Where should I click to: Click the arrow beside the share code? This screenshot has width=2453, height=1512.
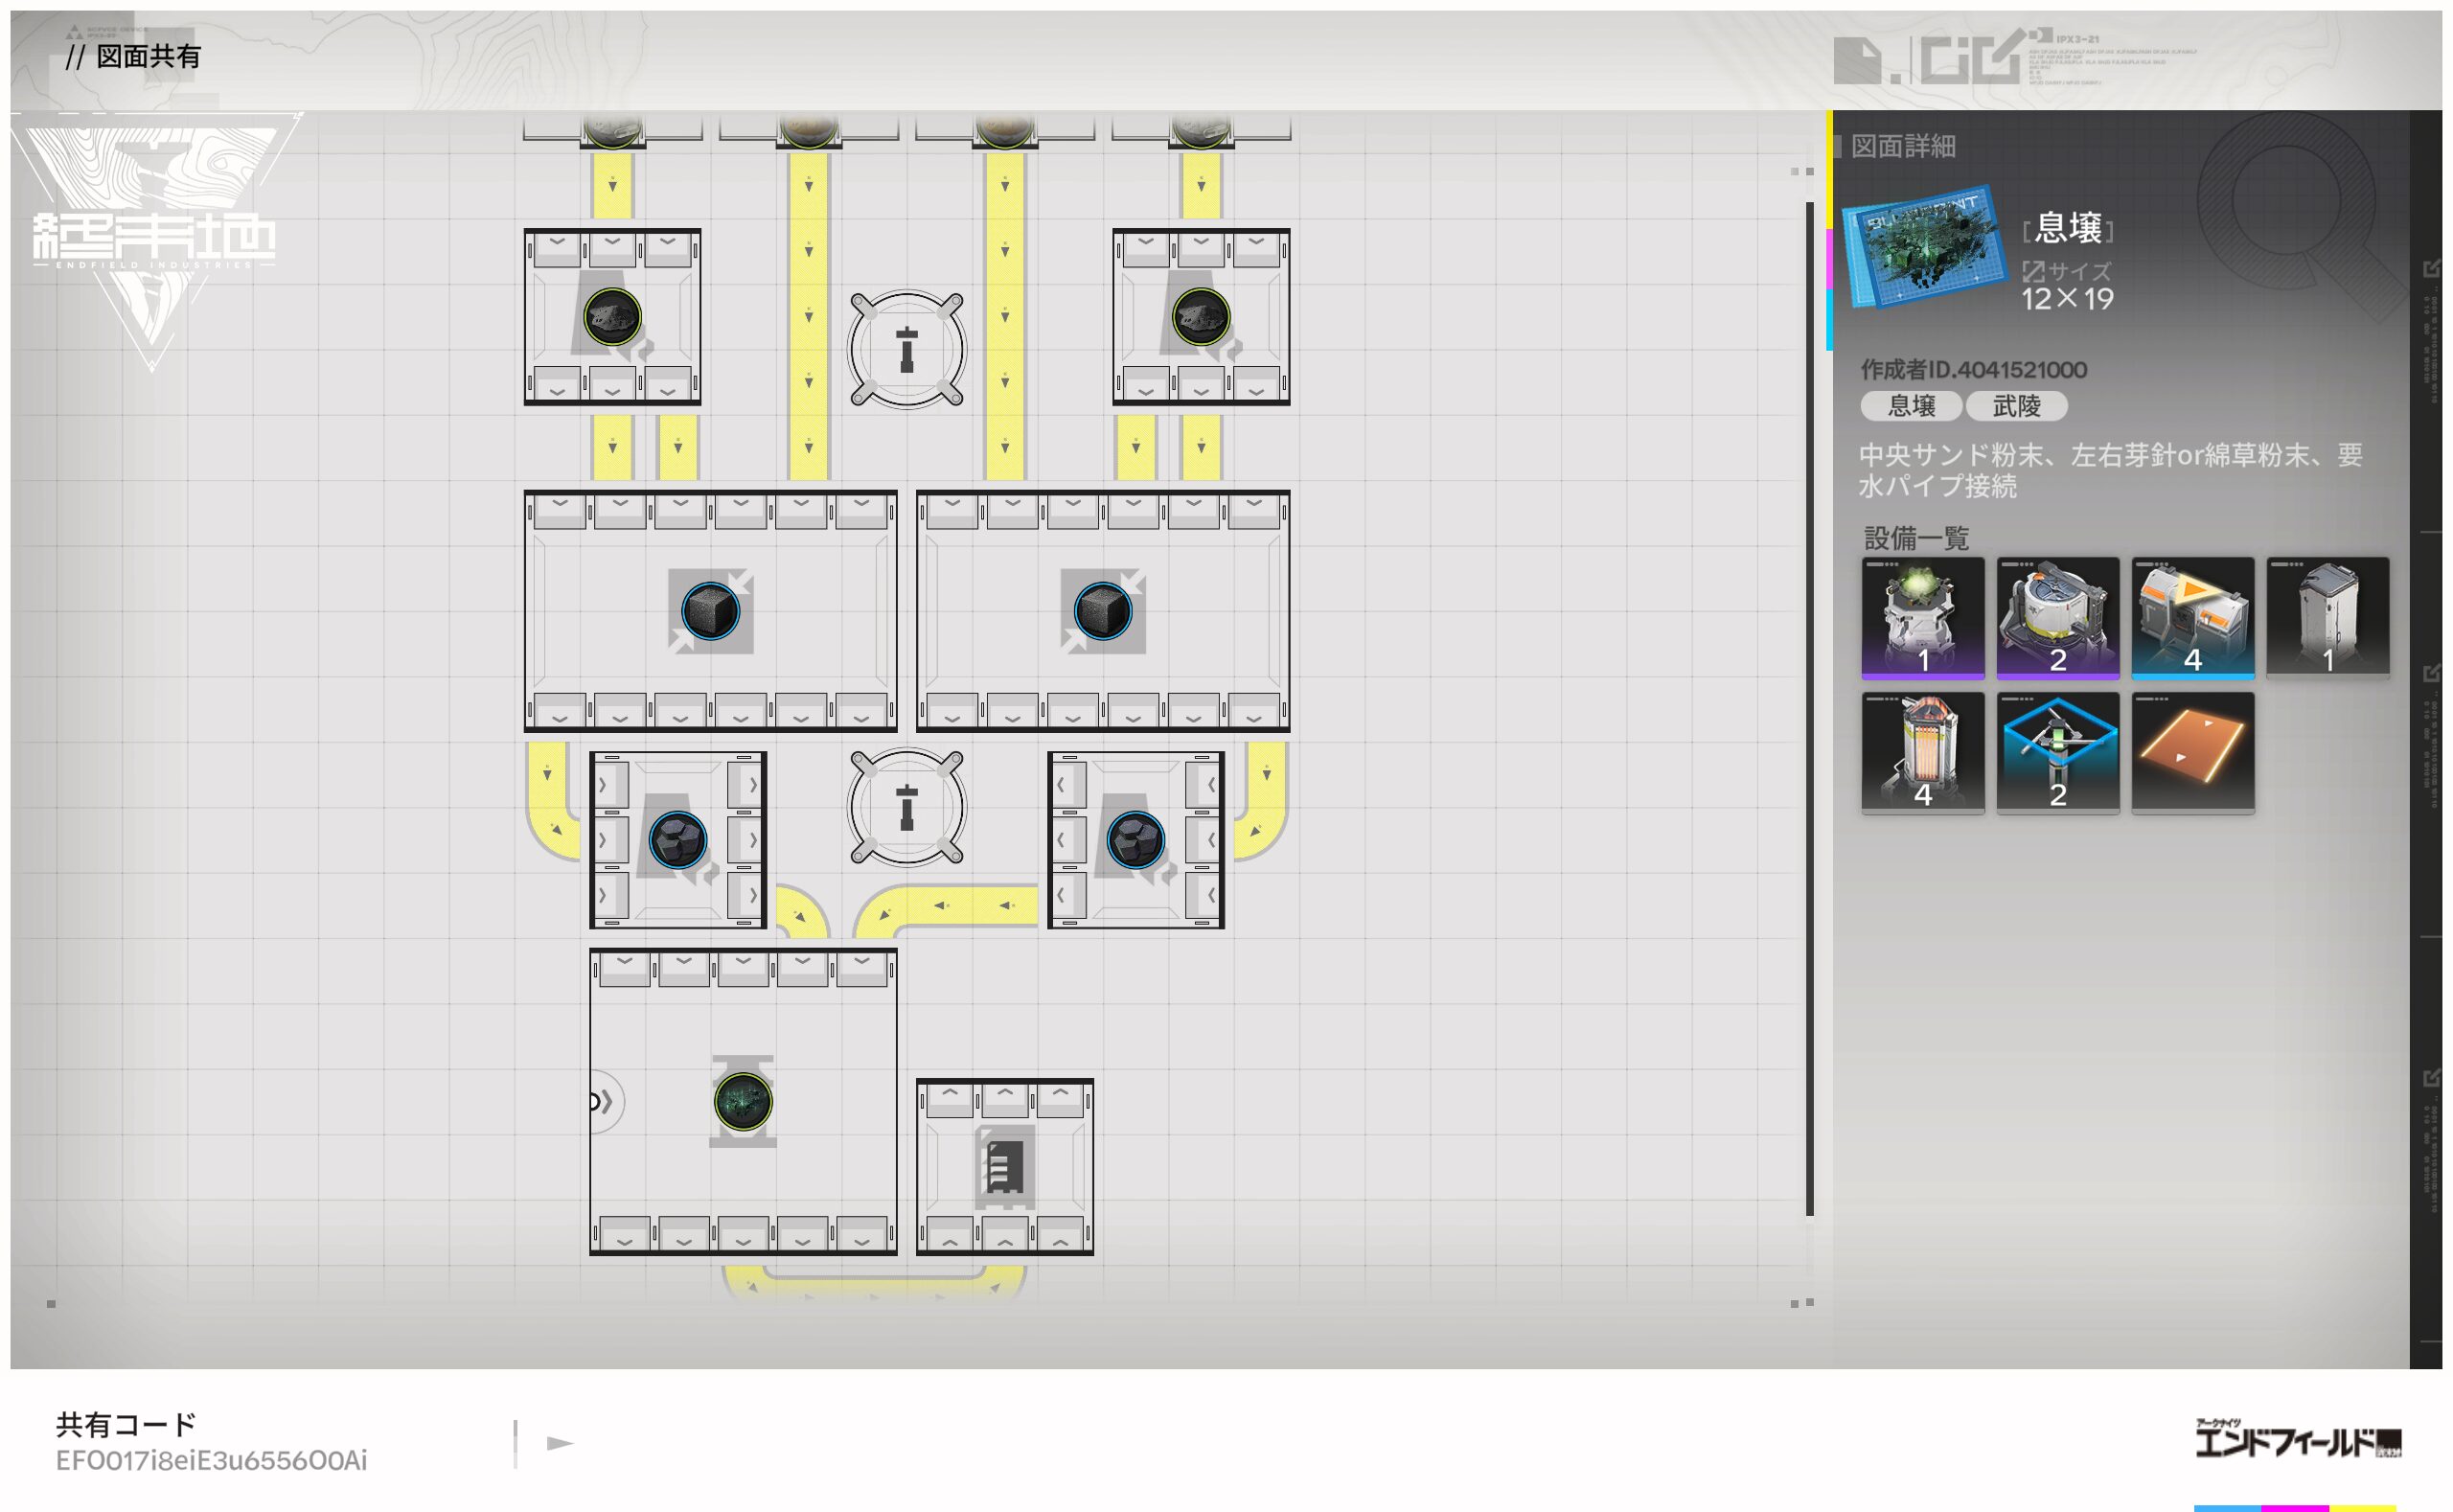click(x=559, y=1443)
